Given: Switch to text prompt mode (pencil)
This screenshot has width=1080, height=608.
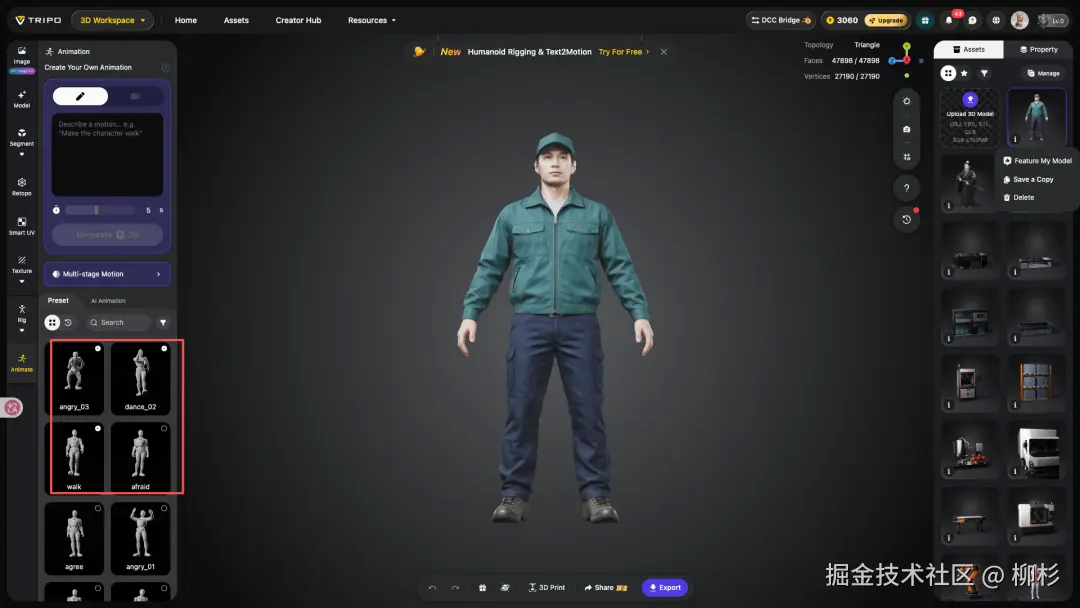Looking at the screenshot, I should pyautogui.click(x=81, y=96).
